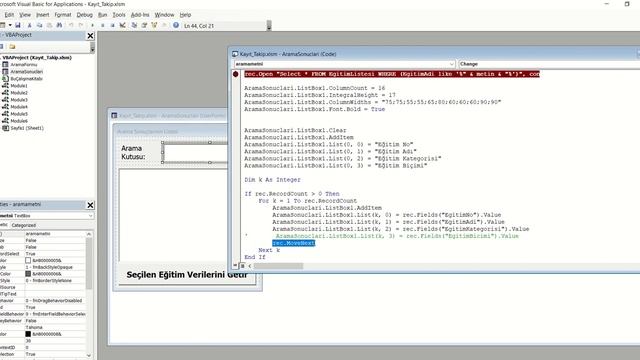This screenshot has width=640, height=360.
Task: Click the black ForeColor swatch in Properties
Action: pyautogui.click(x=28, y=334)
